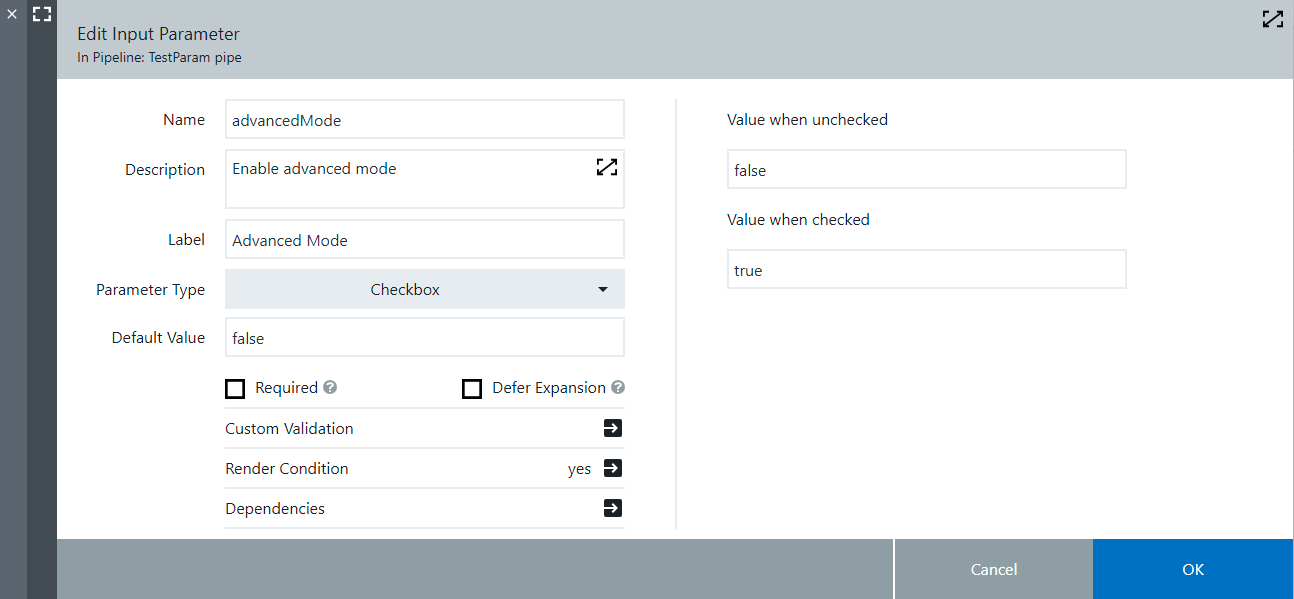The height and width of the screenshot is (599, 1294).
Task: Enable the Required checkbox
Action: pyautogui.click(x=235, y=389)
